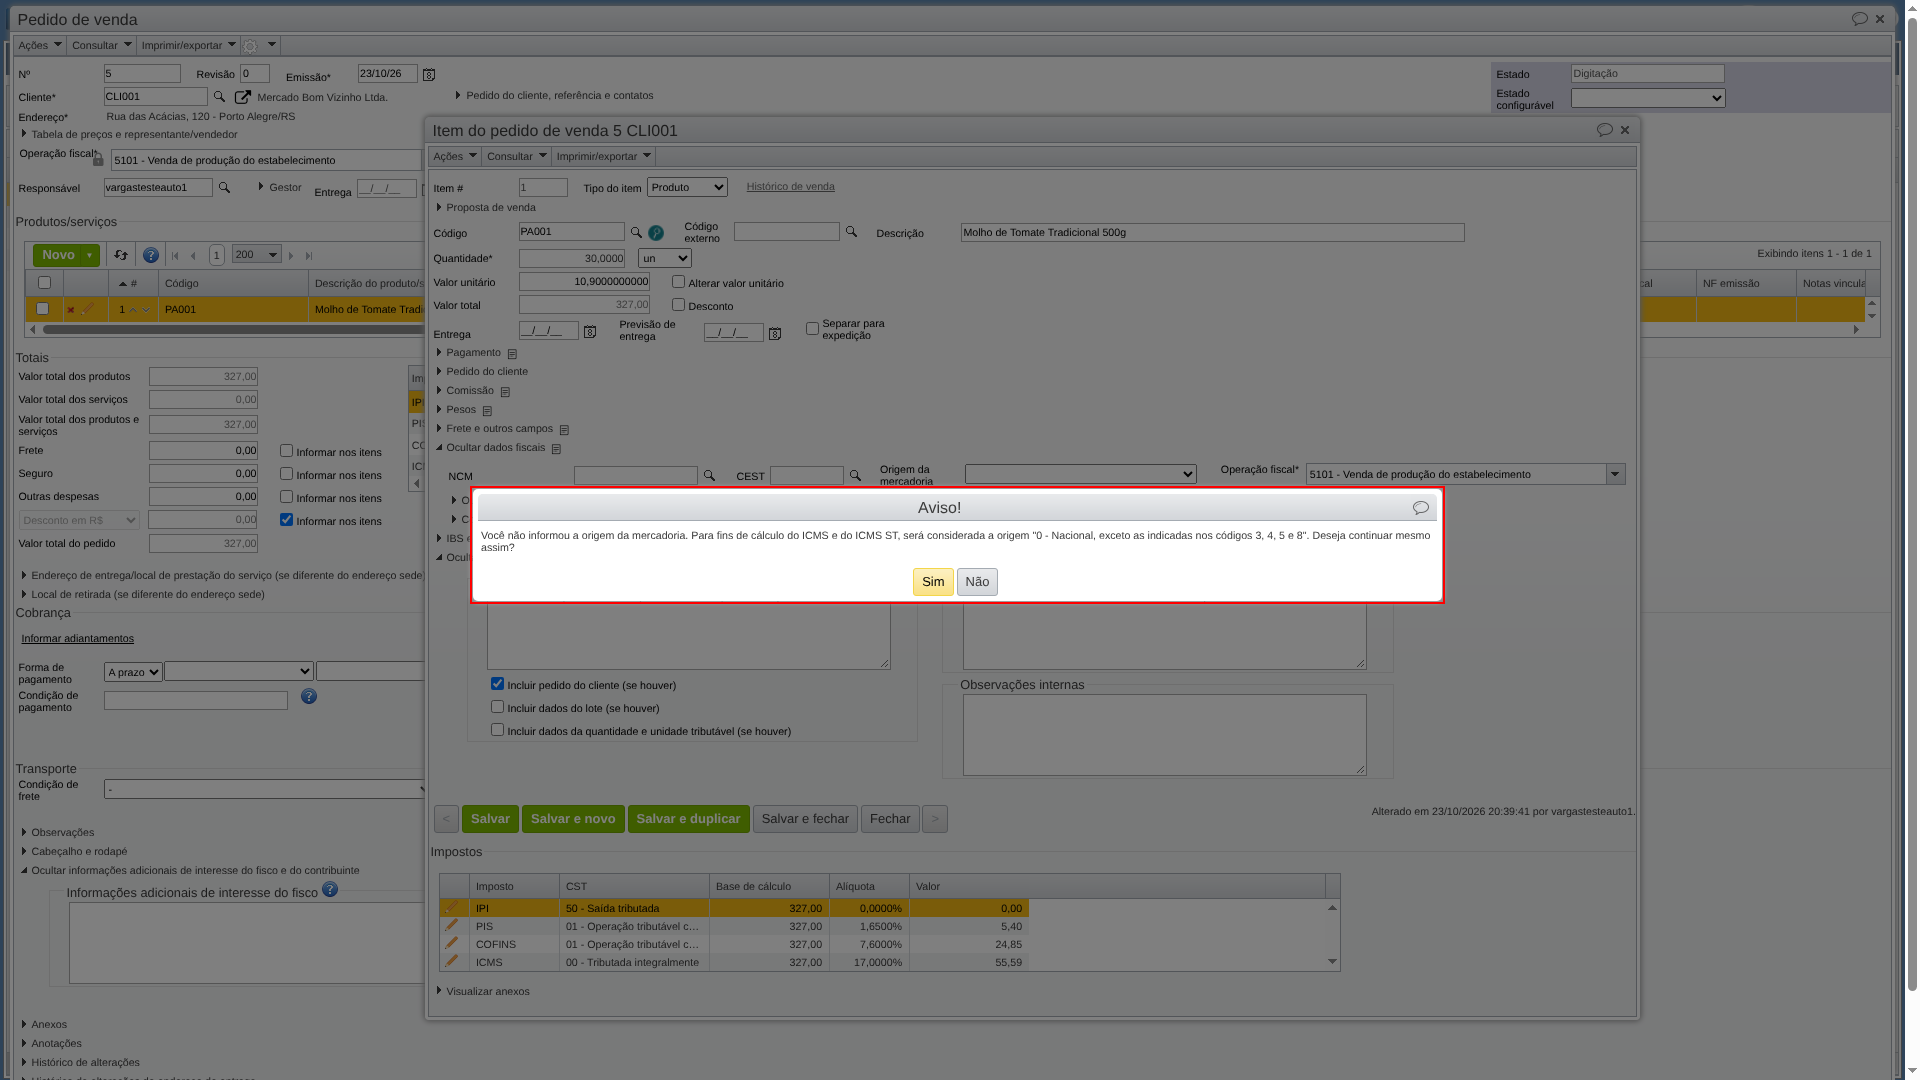This screenshot has height=1080, width=1920.
Task: Toggle Separar para expedição checkbox
Action: click(812, 328)
